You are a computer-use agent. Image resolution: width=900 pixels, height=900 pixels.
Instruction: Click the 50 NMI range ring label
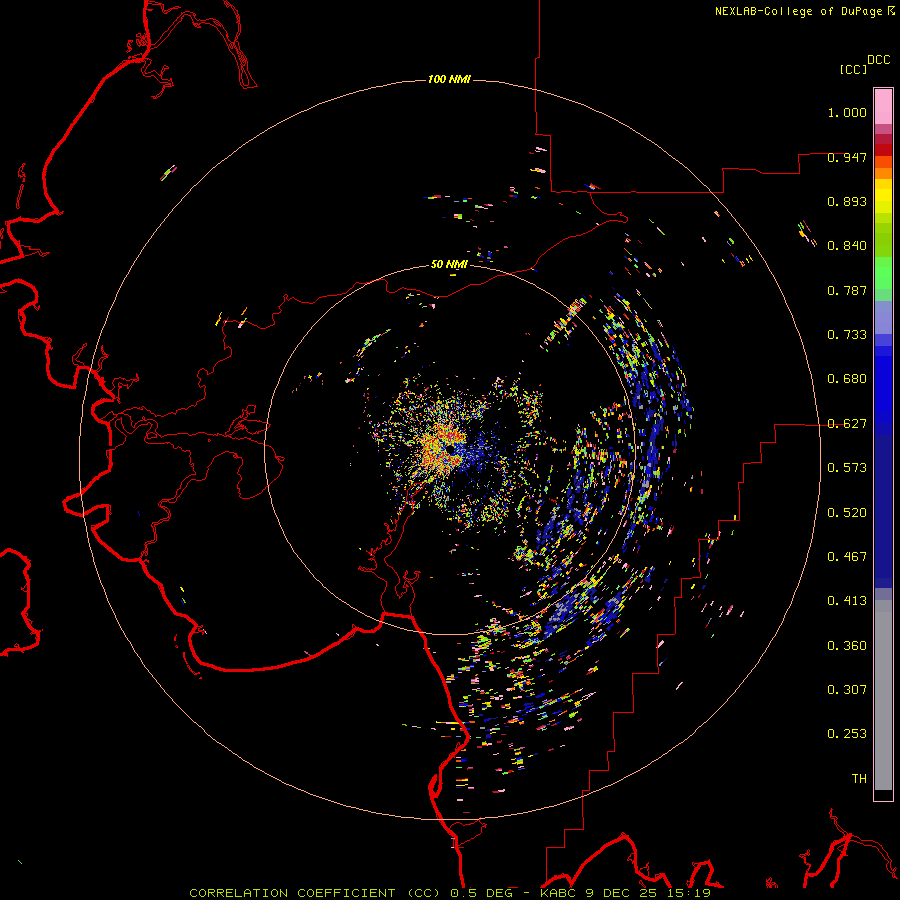coord(449,265)
